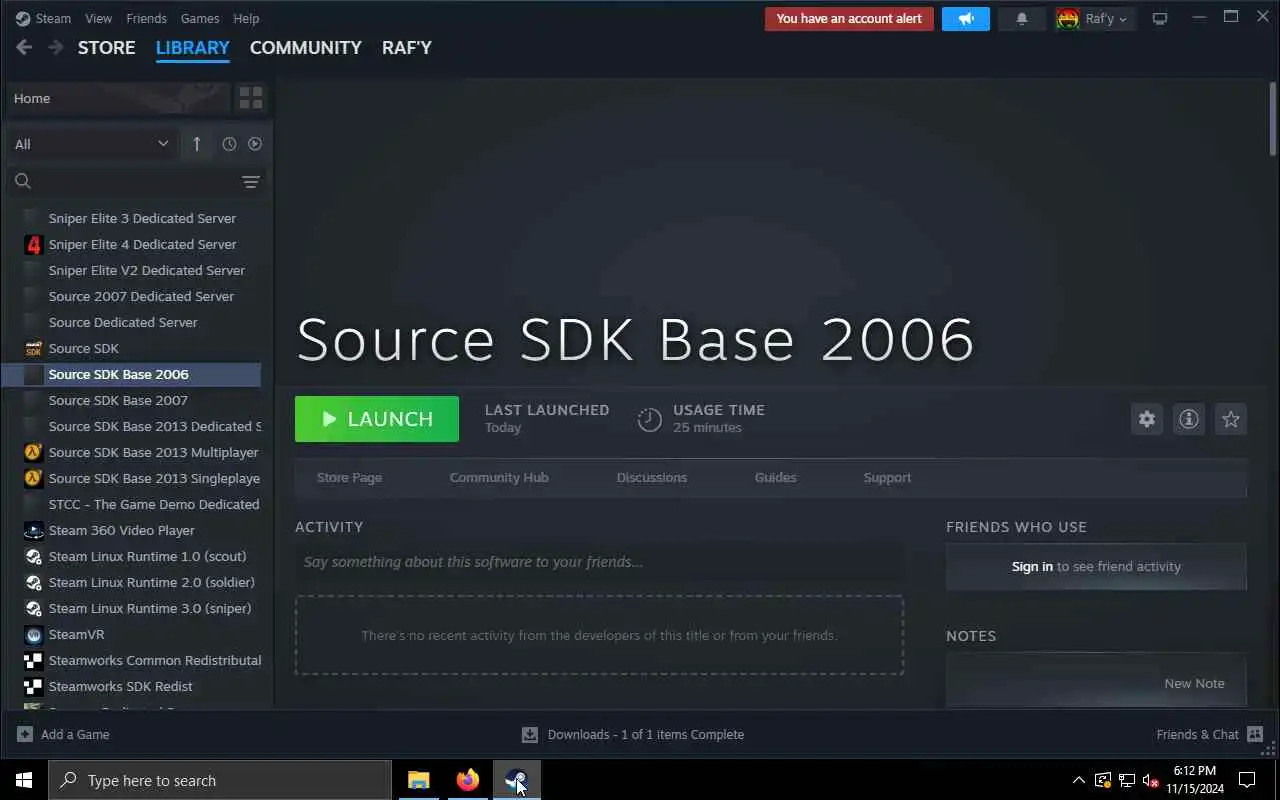The width and height of the screenshot is (1280, 800).
Task: Open the Store Page link
Action: pos(349,477)
